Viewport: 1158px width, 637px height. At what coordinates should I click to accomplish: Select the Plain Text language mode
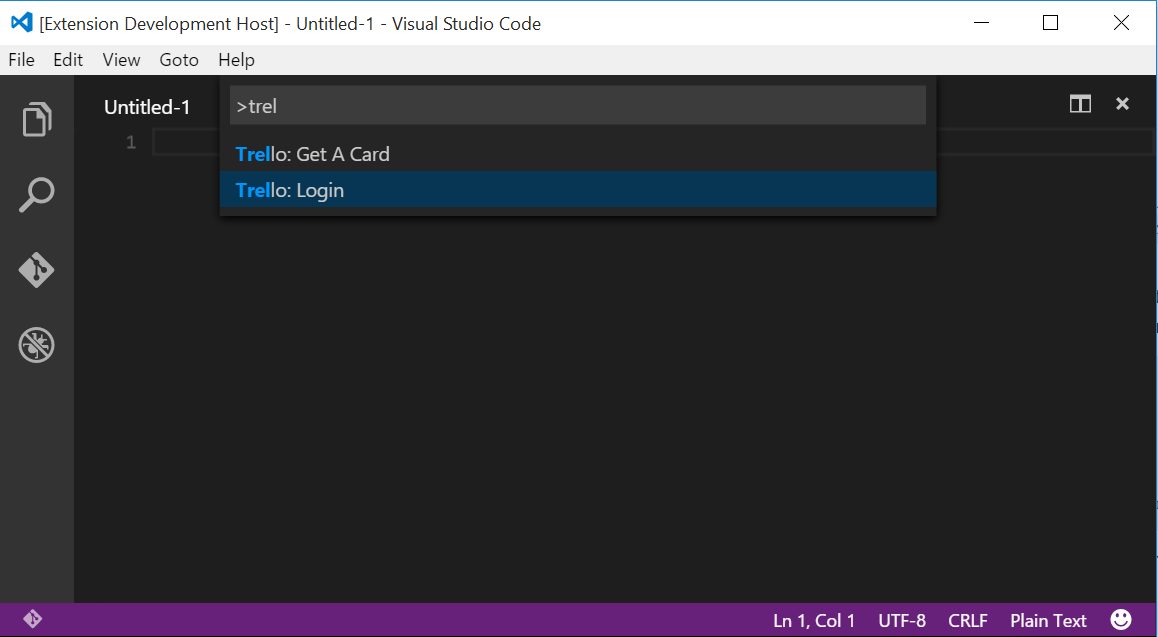tap(1048, 621)
